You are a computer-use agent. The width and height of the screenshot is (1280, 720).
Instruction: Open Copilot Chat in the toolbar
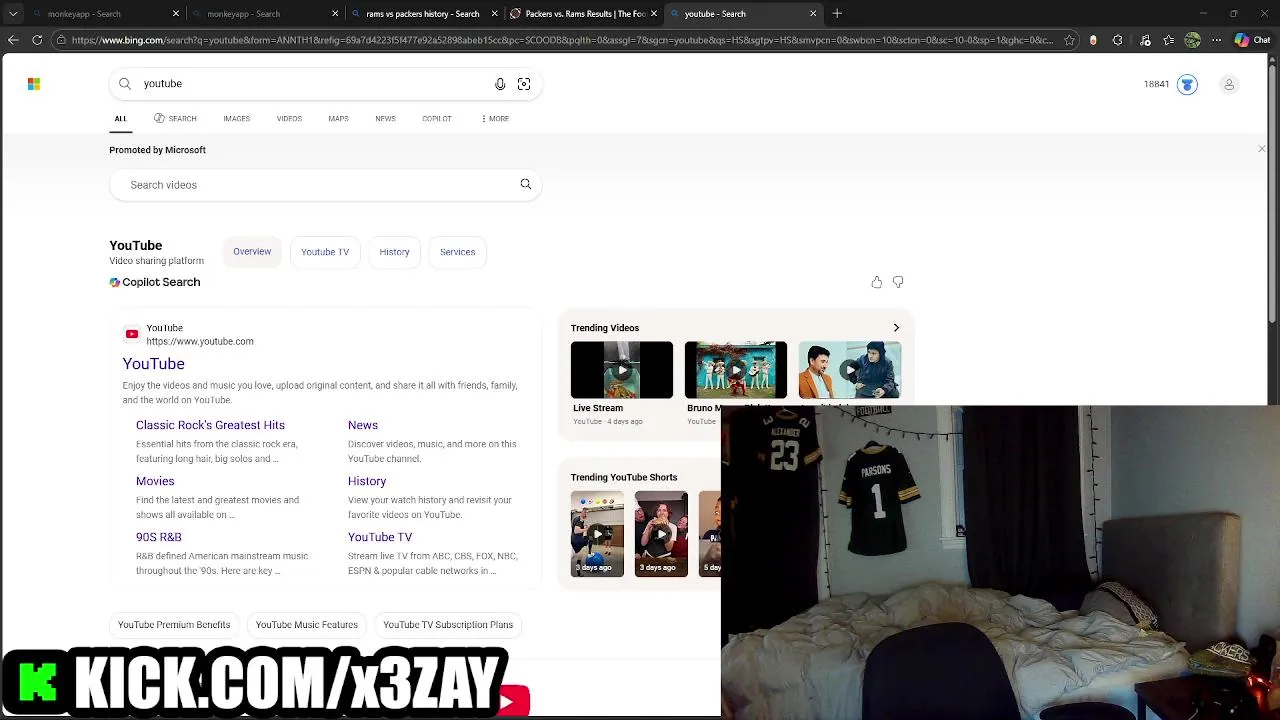pos(1251,40)
